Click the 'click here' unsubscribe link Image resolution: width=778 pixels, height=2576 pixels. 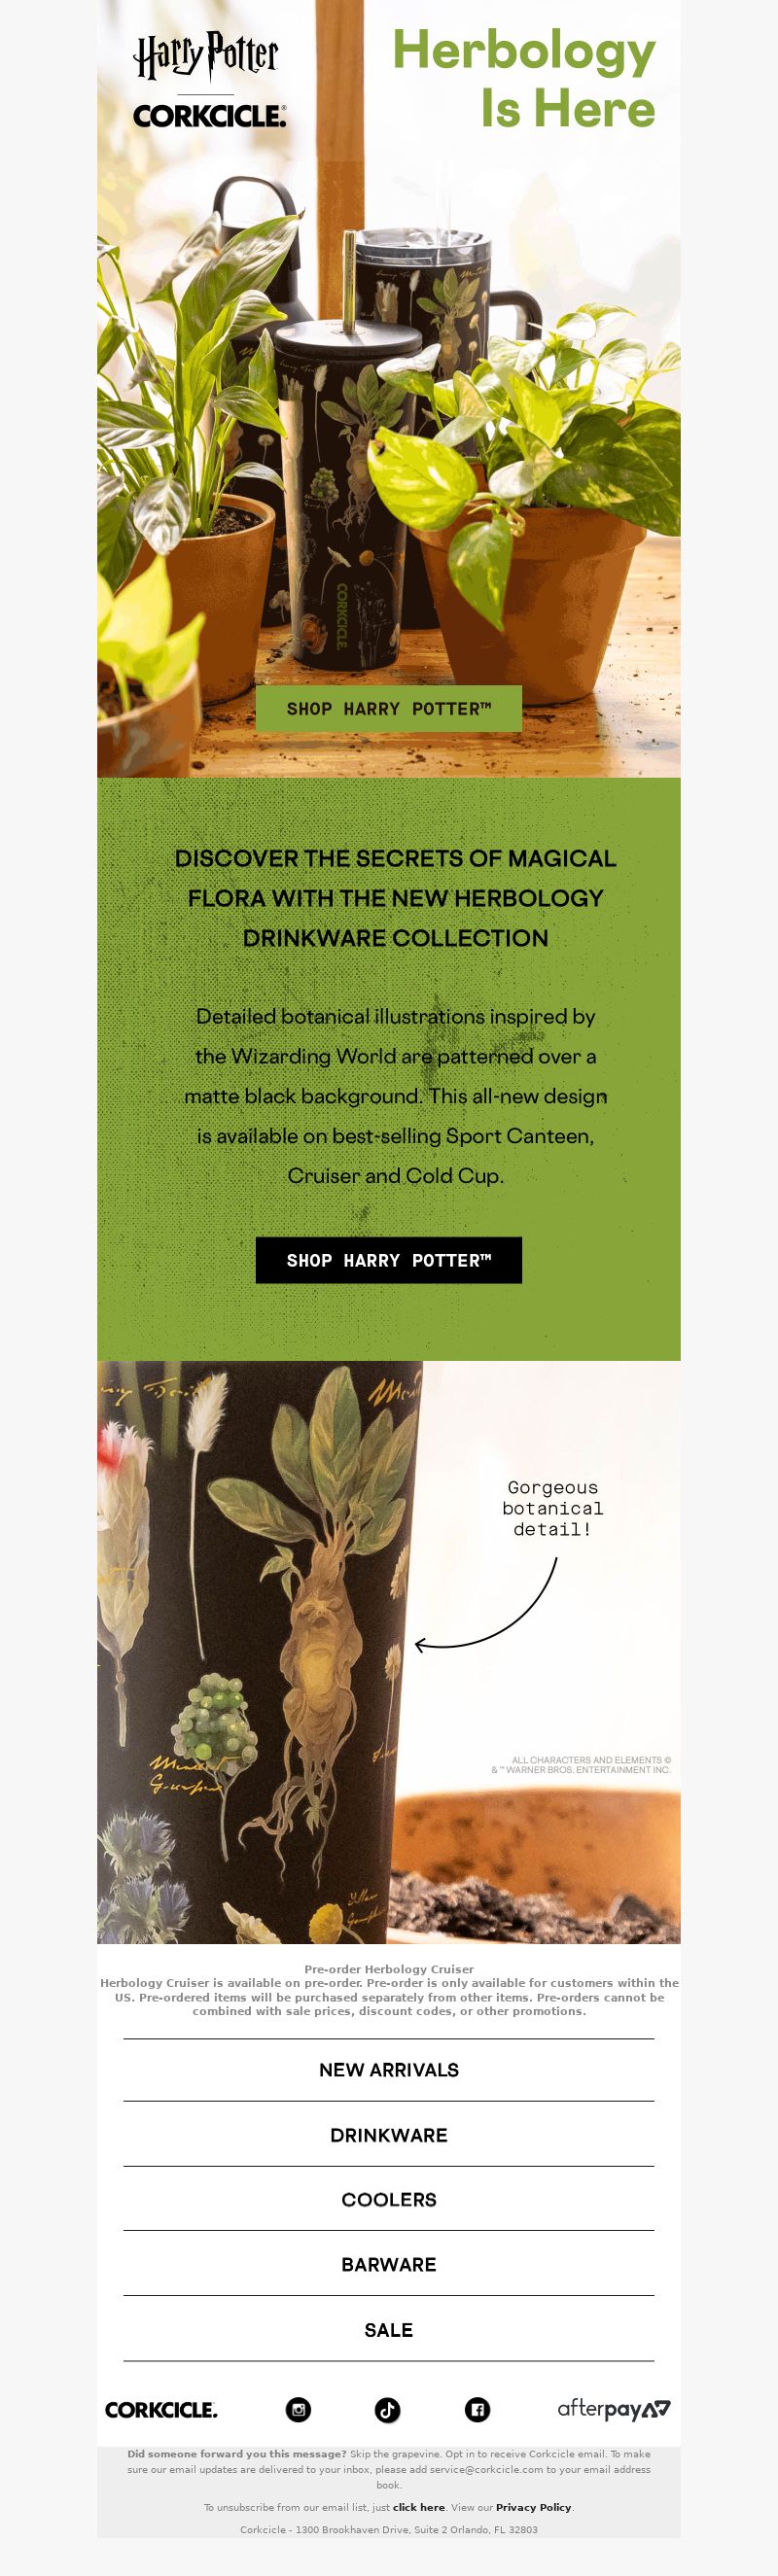tap(418, 2507)
